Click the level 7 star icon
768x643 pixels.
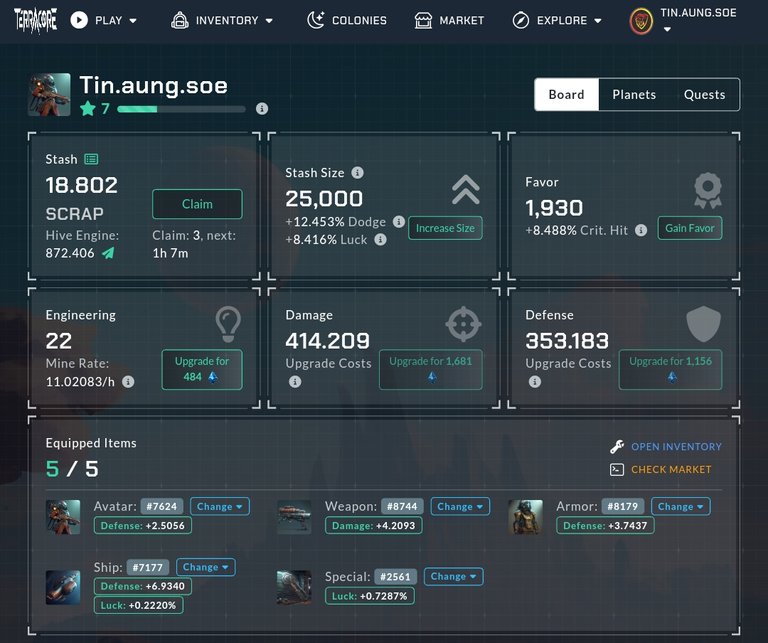[x=88, y=108]
